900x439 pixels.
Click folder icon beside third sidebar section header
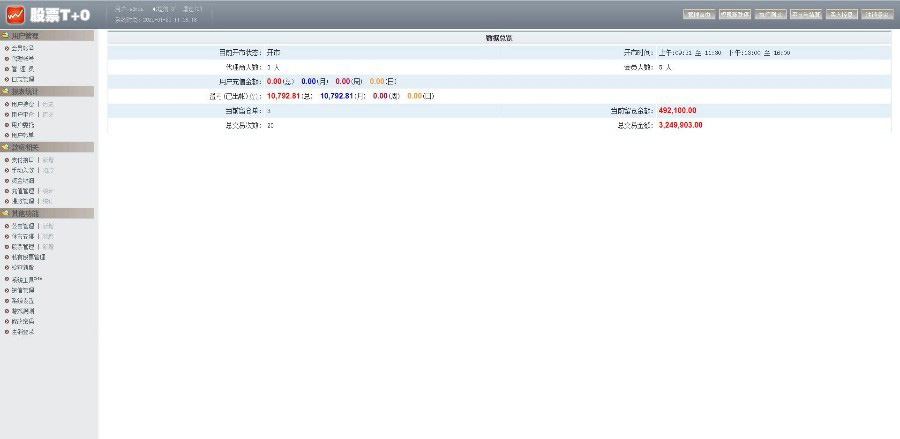point(5,147)
